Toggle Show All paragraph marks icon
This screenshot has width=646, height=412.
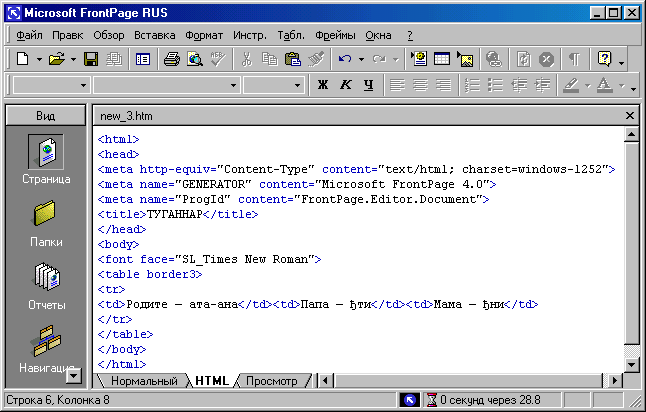tap(575, 60)
